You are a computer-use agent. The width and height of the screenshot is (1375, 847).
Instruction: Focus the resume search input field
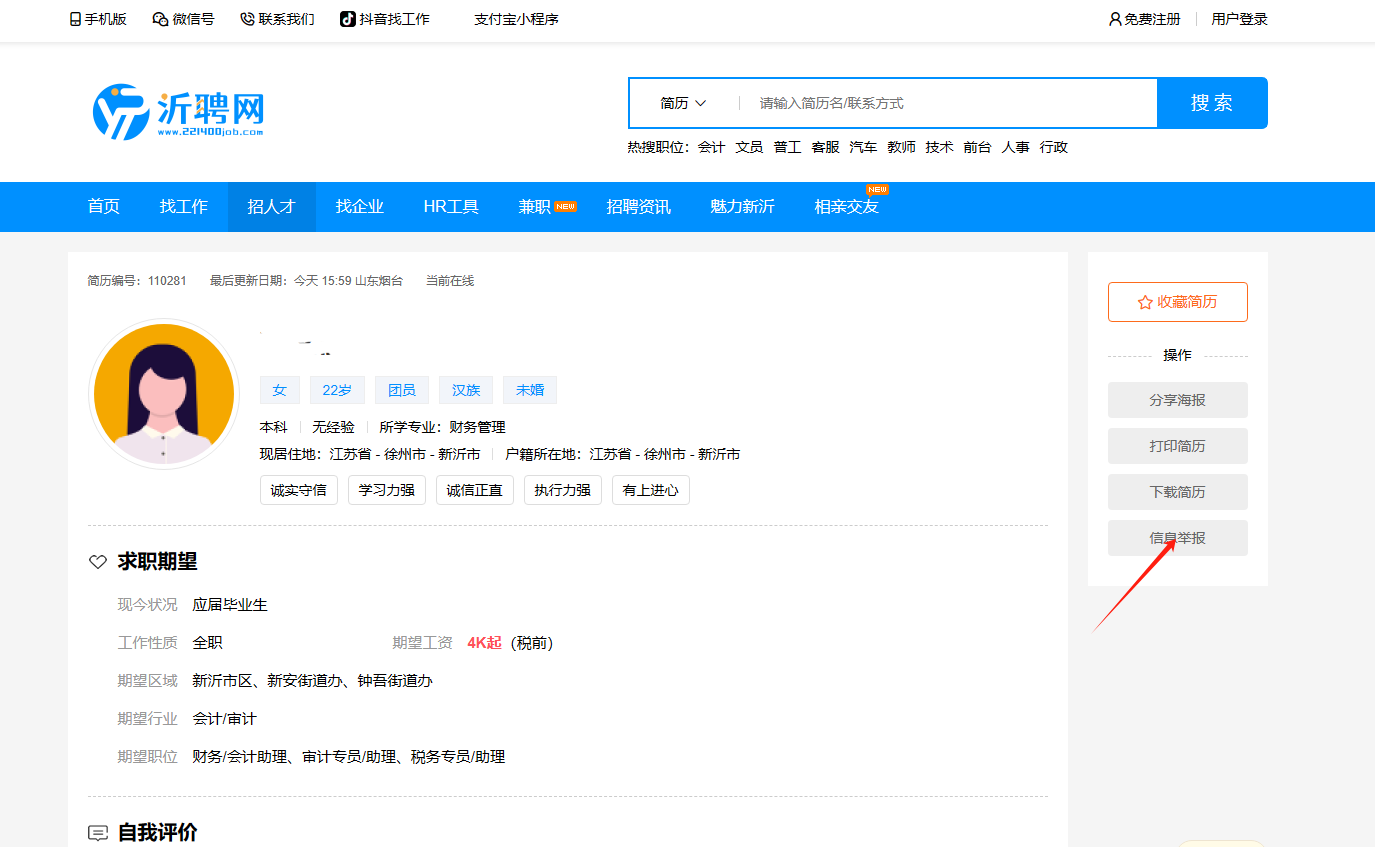click(950, 103)
